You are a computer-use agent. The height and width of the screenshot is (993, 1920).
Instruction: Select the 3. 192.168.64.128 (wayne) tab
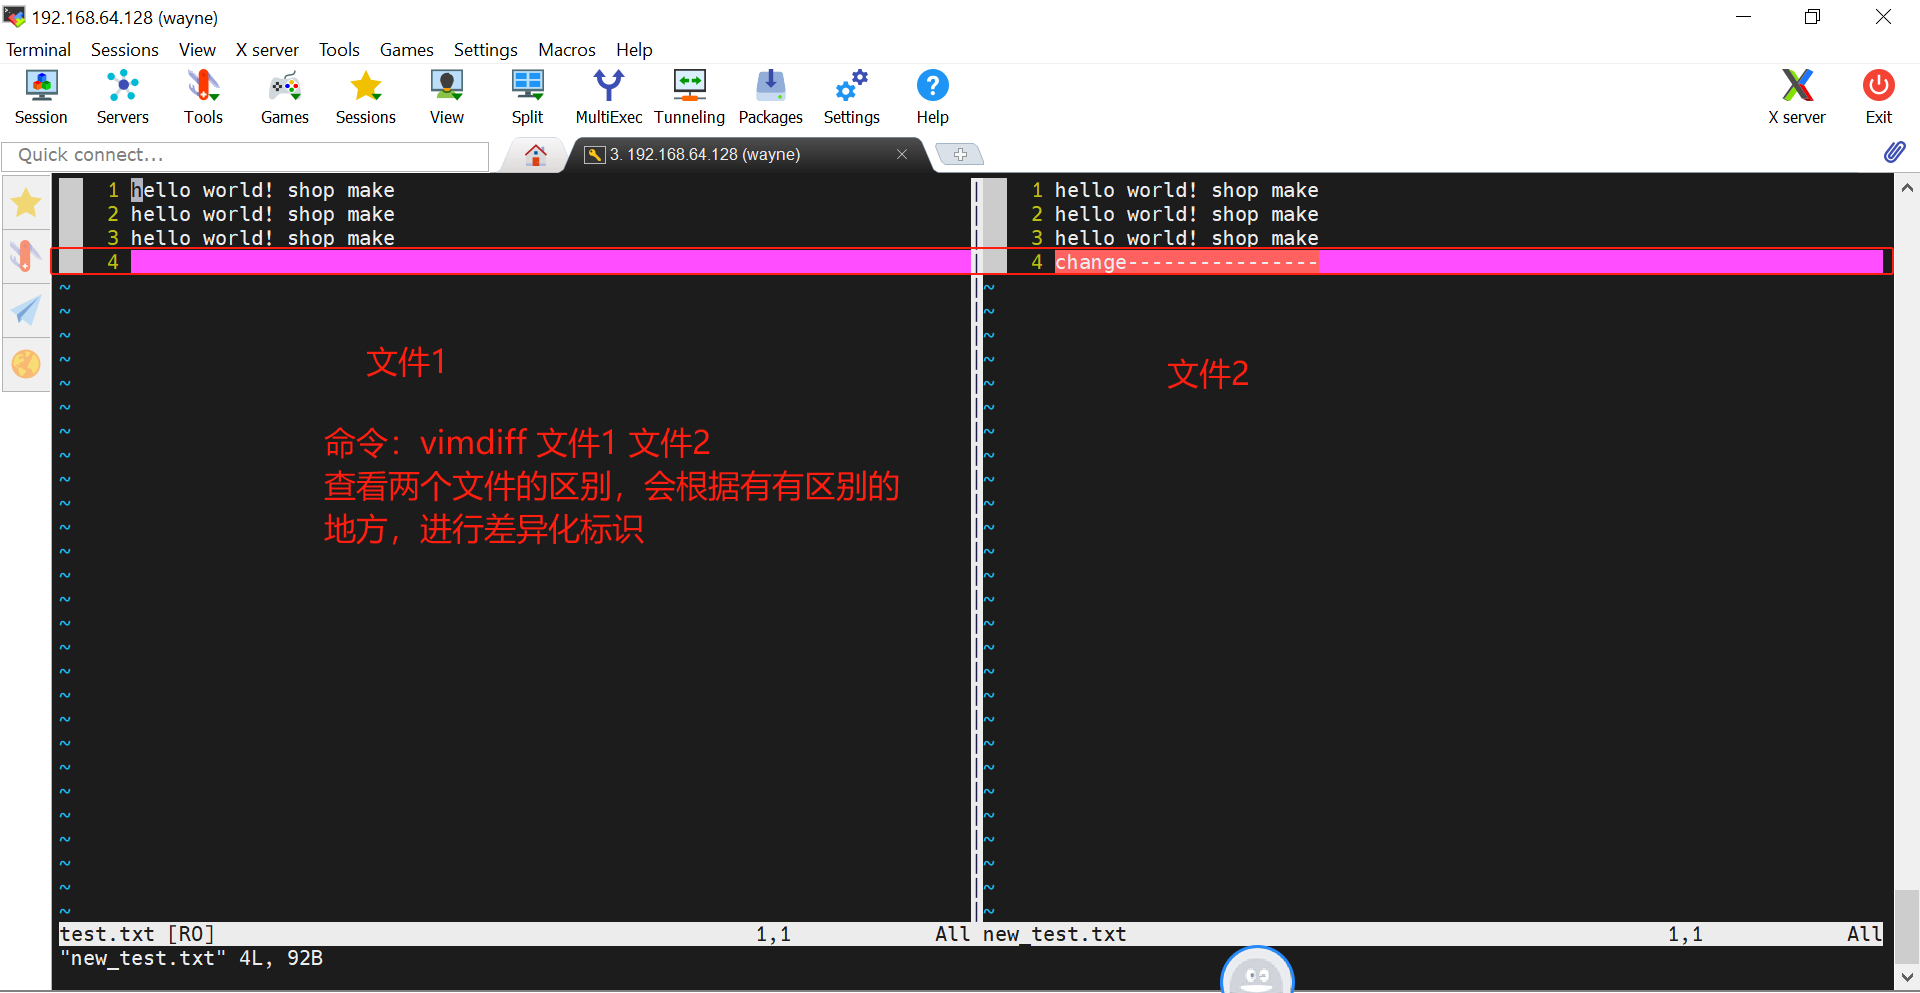705,154
